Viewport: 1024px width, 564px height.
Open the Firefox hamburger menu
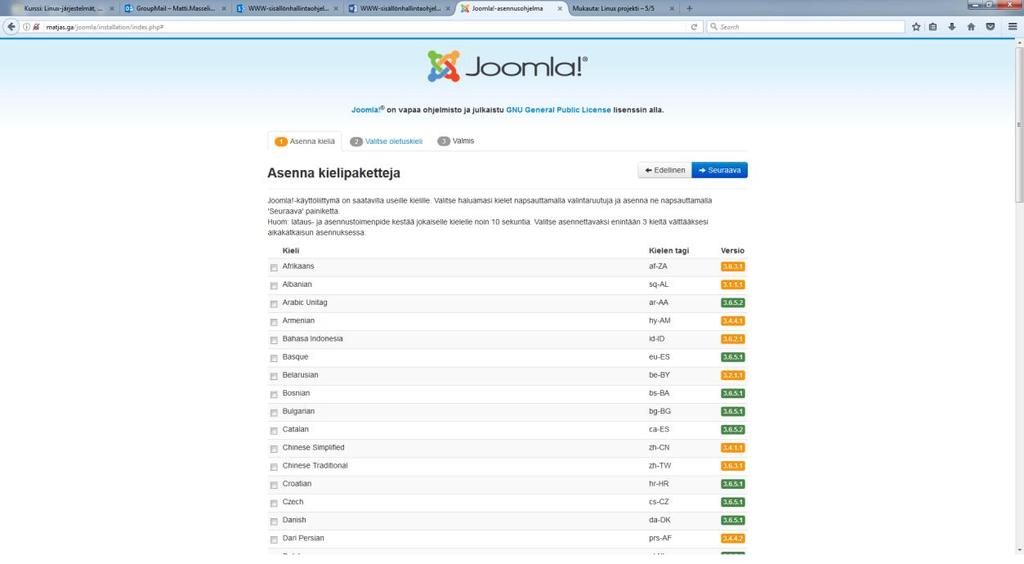1012,27
